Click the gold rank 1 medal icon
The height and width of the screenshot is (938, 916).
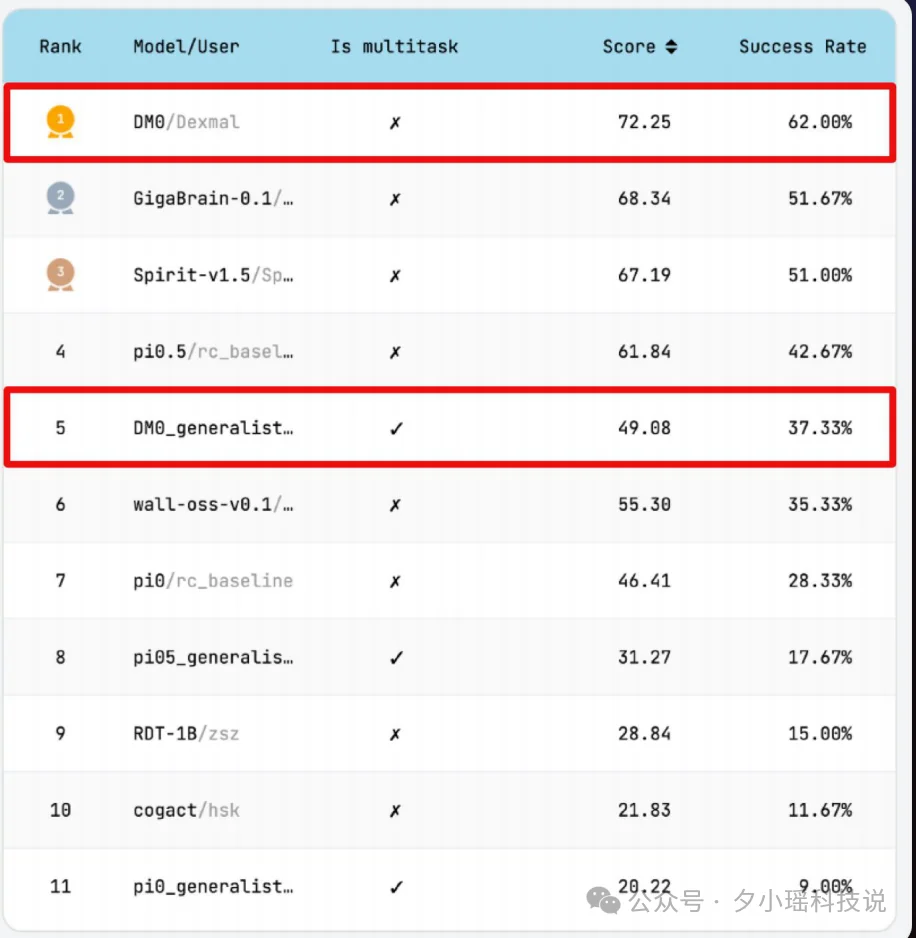click(60, 122)
